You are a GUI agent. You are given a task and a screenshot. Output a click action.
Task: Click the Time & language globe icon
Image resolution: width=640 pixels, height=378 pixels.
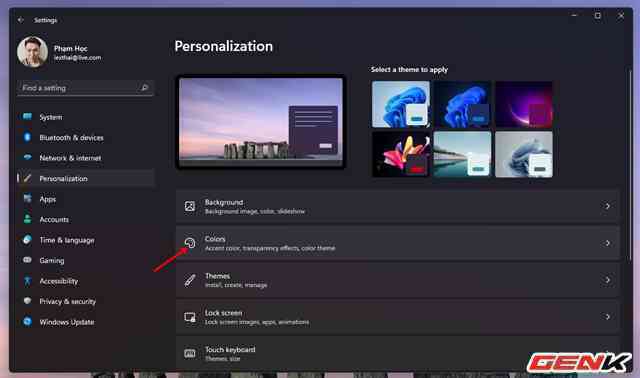[27, 240]
